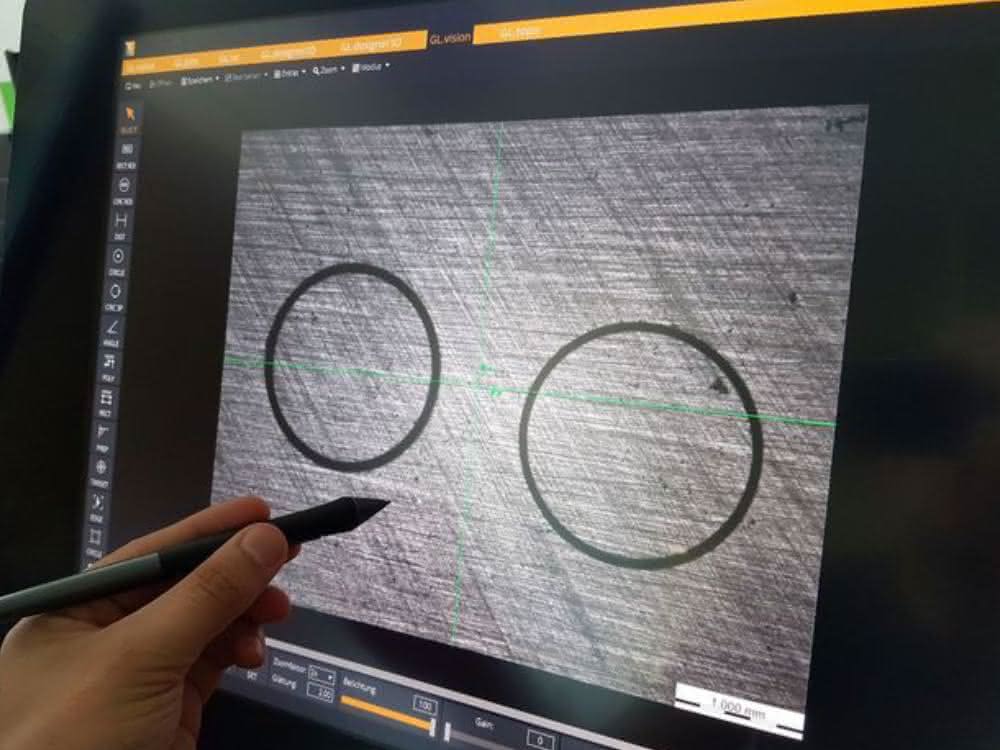The width and height of the screenshot is (1000, 750).
Task: Click the sidebar tool icon below TARGET
Action: pyautogui.click(x=98, y=507)
